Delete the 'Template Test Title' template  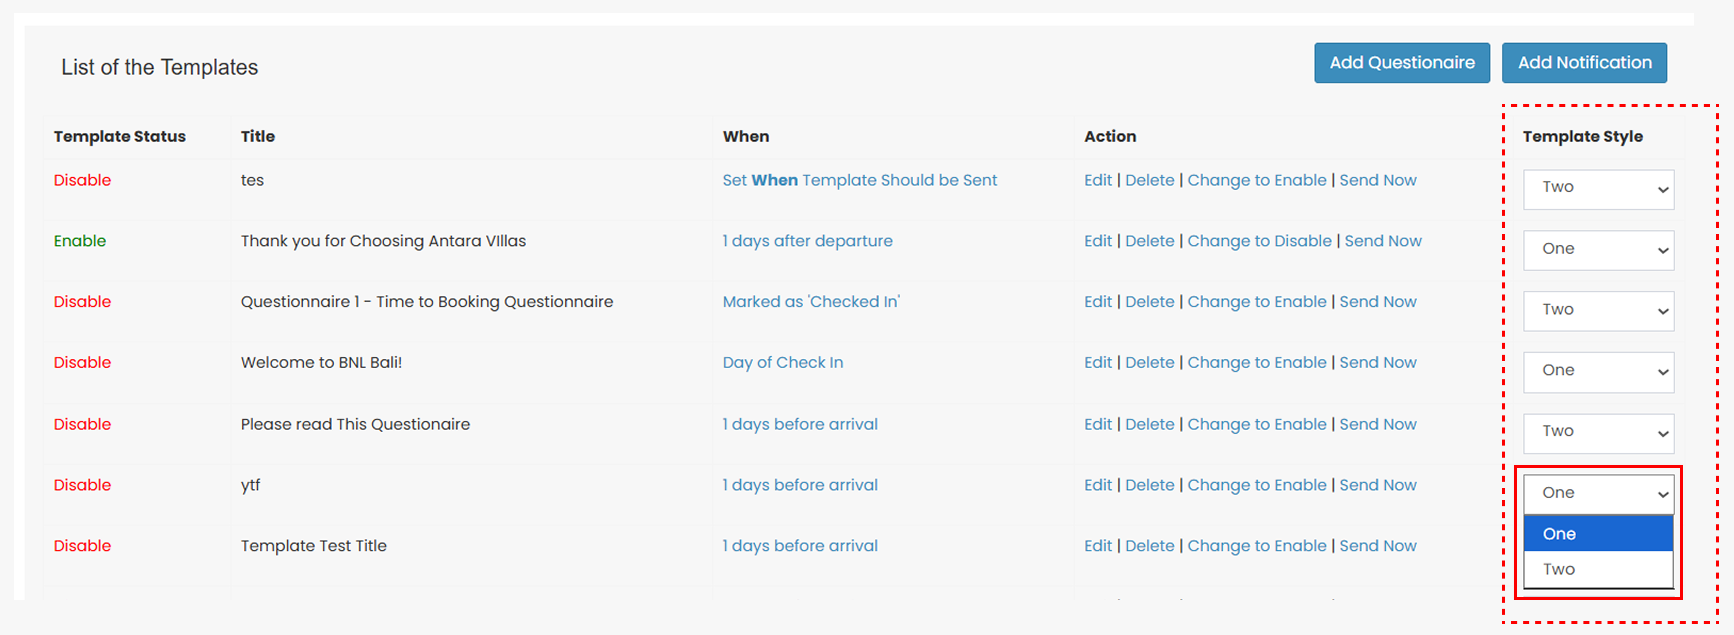[x=1149, y=546]
